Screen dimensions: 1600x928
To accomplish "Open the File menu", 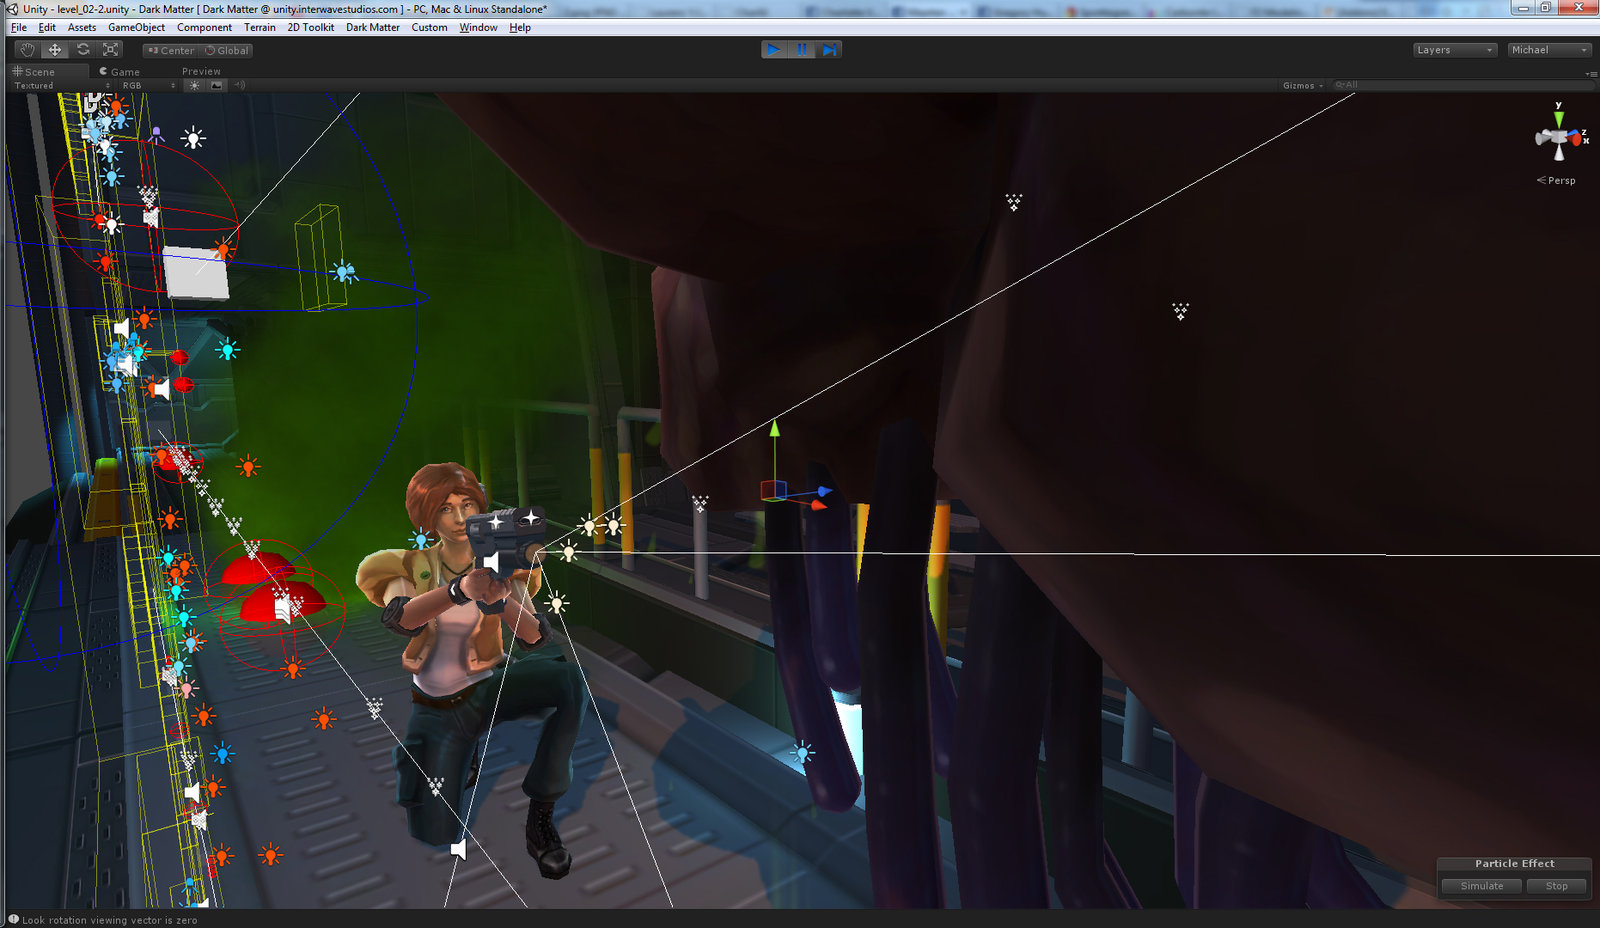I will coord(19,27).
